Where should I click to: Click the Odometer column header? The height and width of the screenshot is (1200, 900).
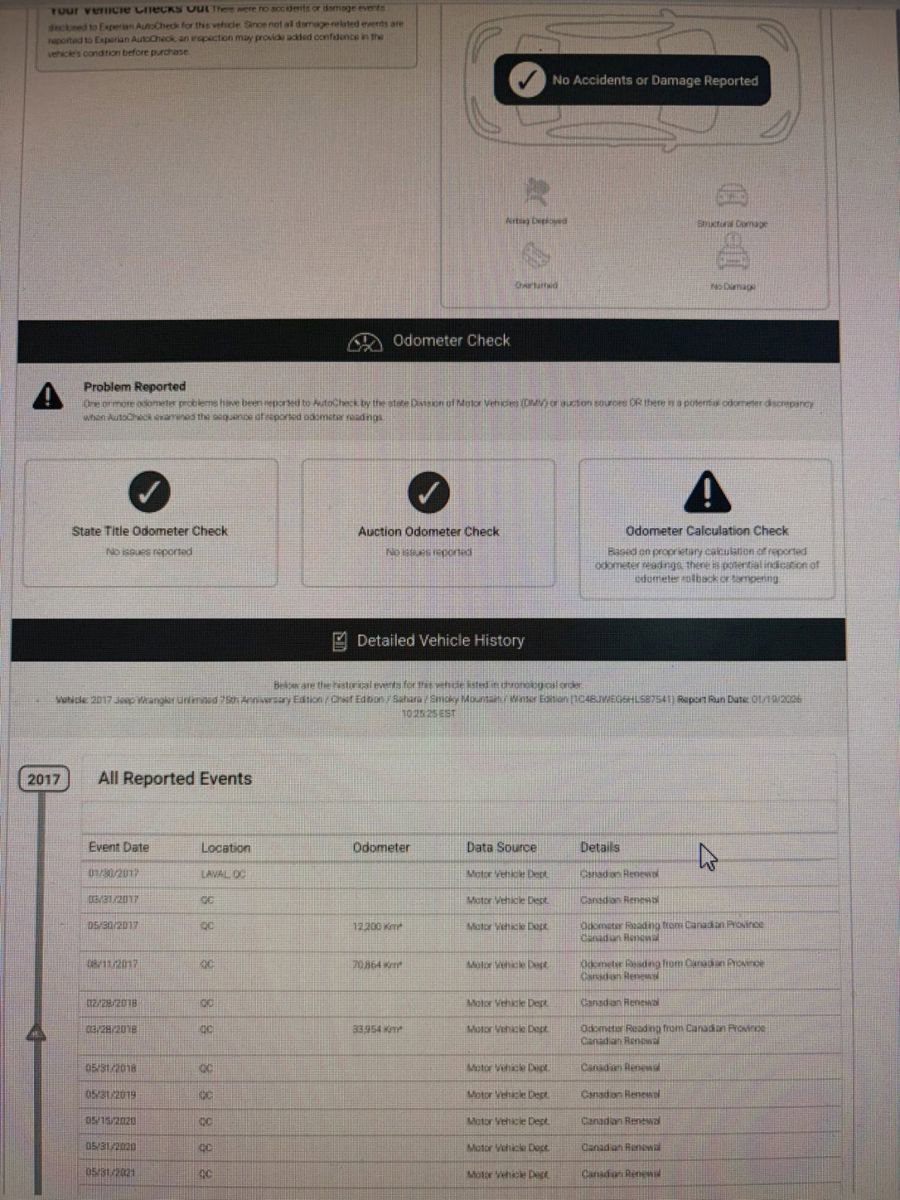381,847
